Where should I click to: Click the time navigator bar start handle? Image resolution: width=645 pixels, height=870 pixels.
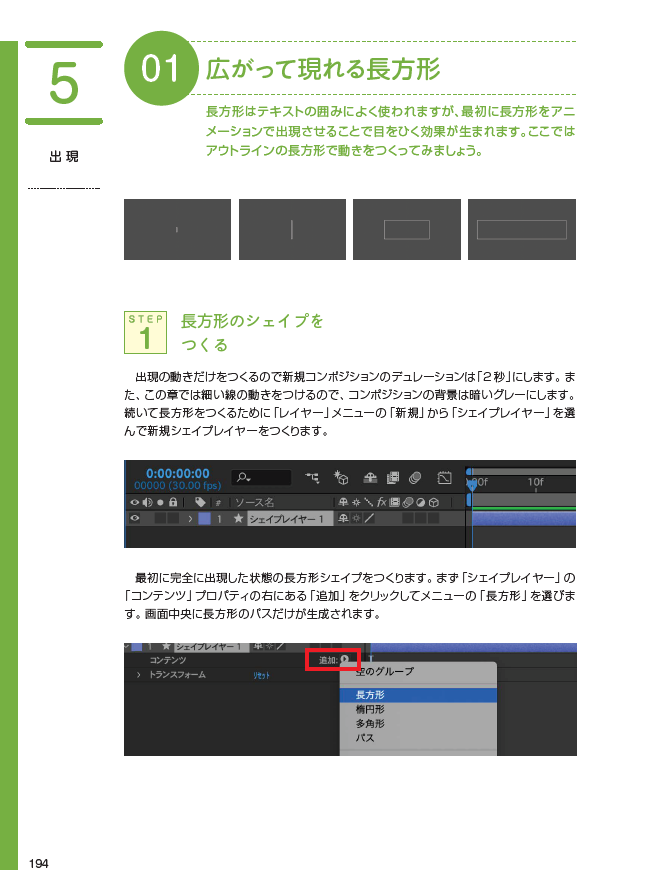[x=468, y=472]
